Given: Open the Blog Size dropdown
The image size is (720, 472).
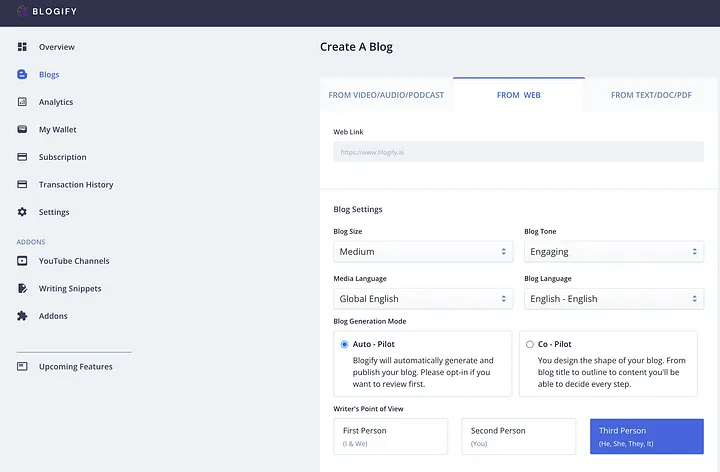Looking at the screenshot, I should click(x=423, y=252).
